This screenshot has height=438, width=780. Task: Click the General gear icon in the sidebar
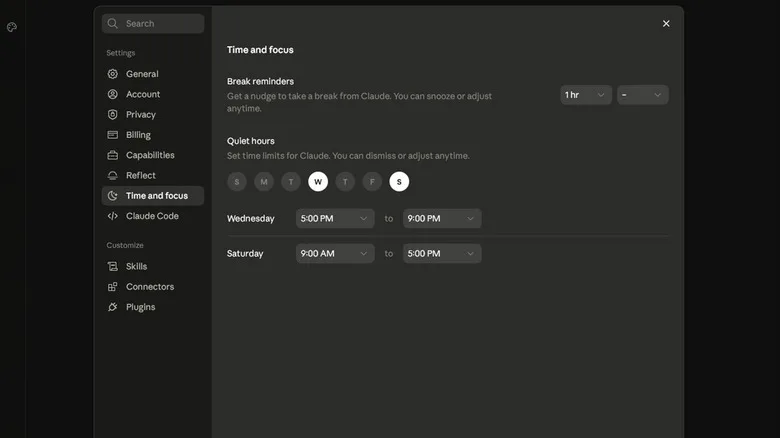coord(113,74)
